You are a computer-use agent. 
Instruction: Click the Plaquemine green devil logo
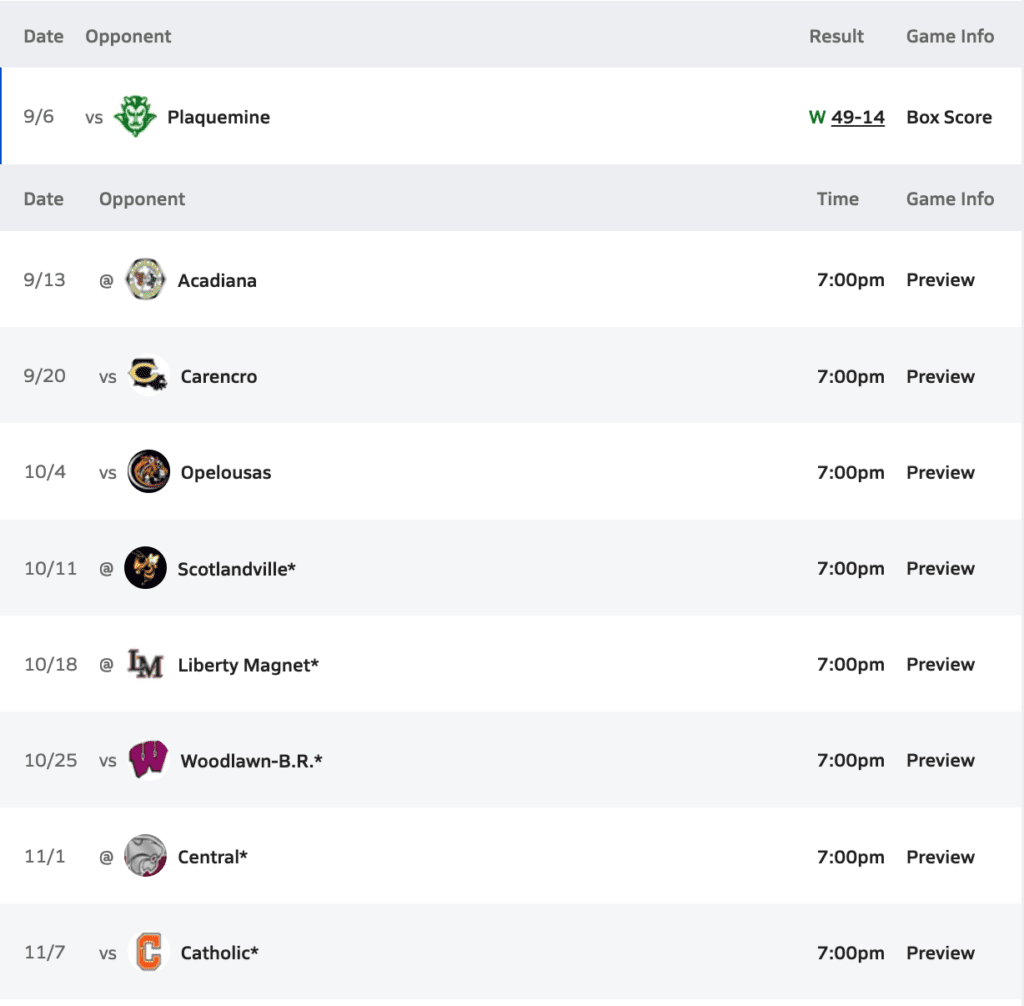135,116
